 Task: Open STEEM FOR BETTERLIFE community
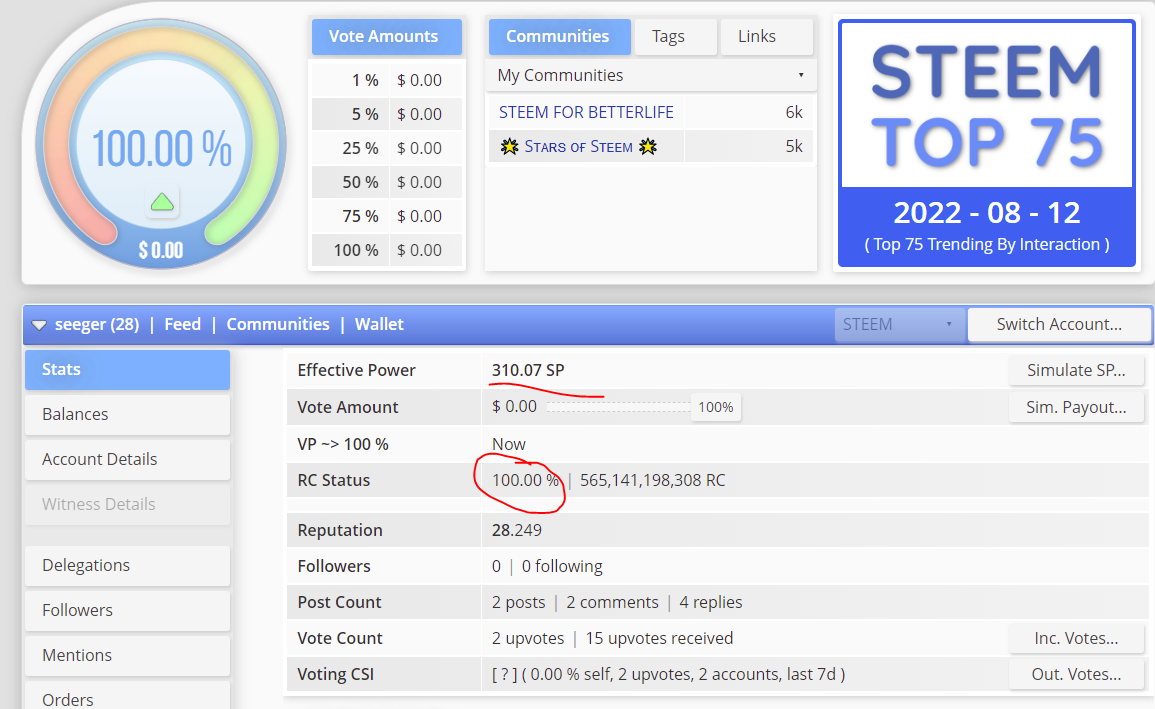(x=586, y=113)
